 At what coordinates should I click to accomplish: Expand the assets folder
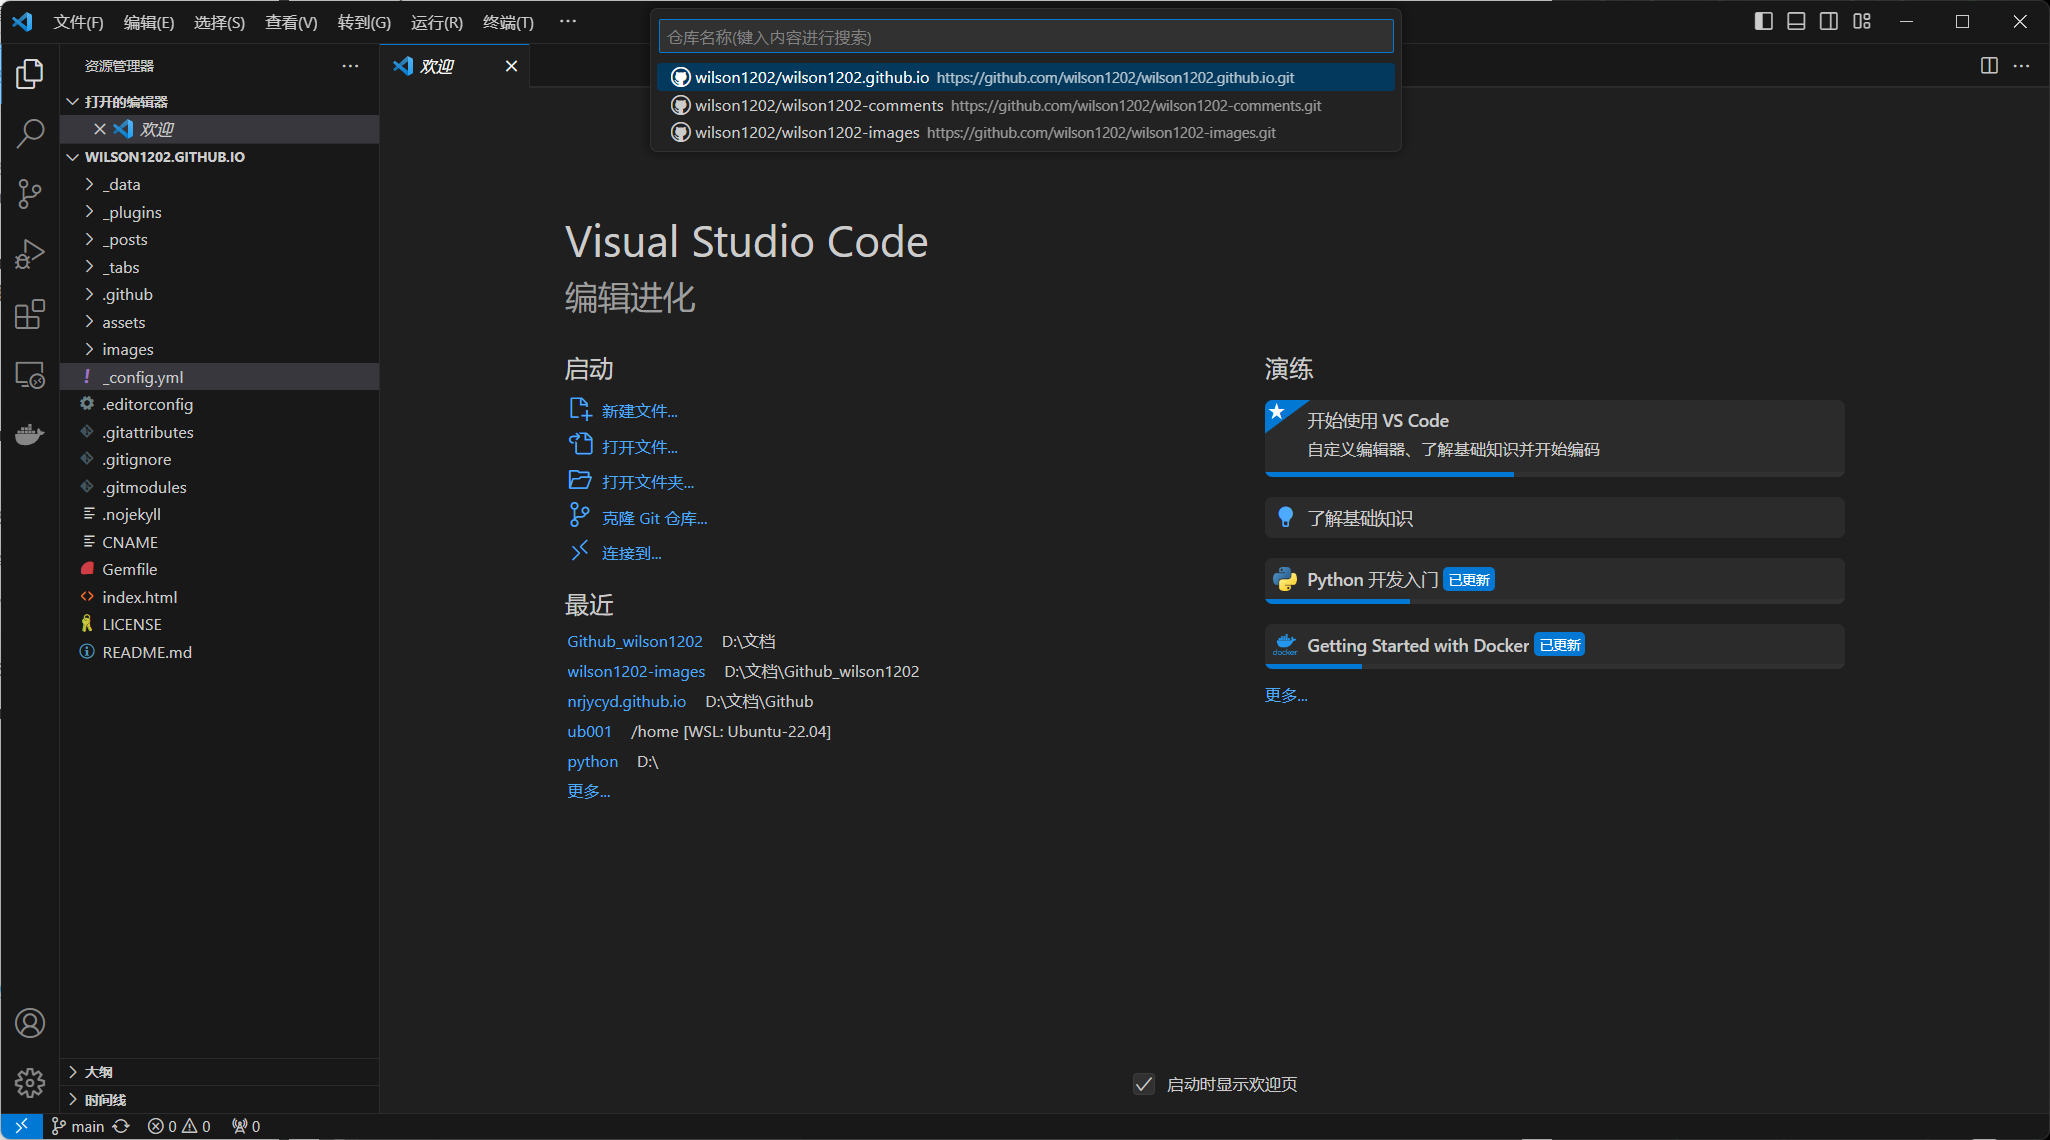[124, 322]
